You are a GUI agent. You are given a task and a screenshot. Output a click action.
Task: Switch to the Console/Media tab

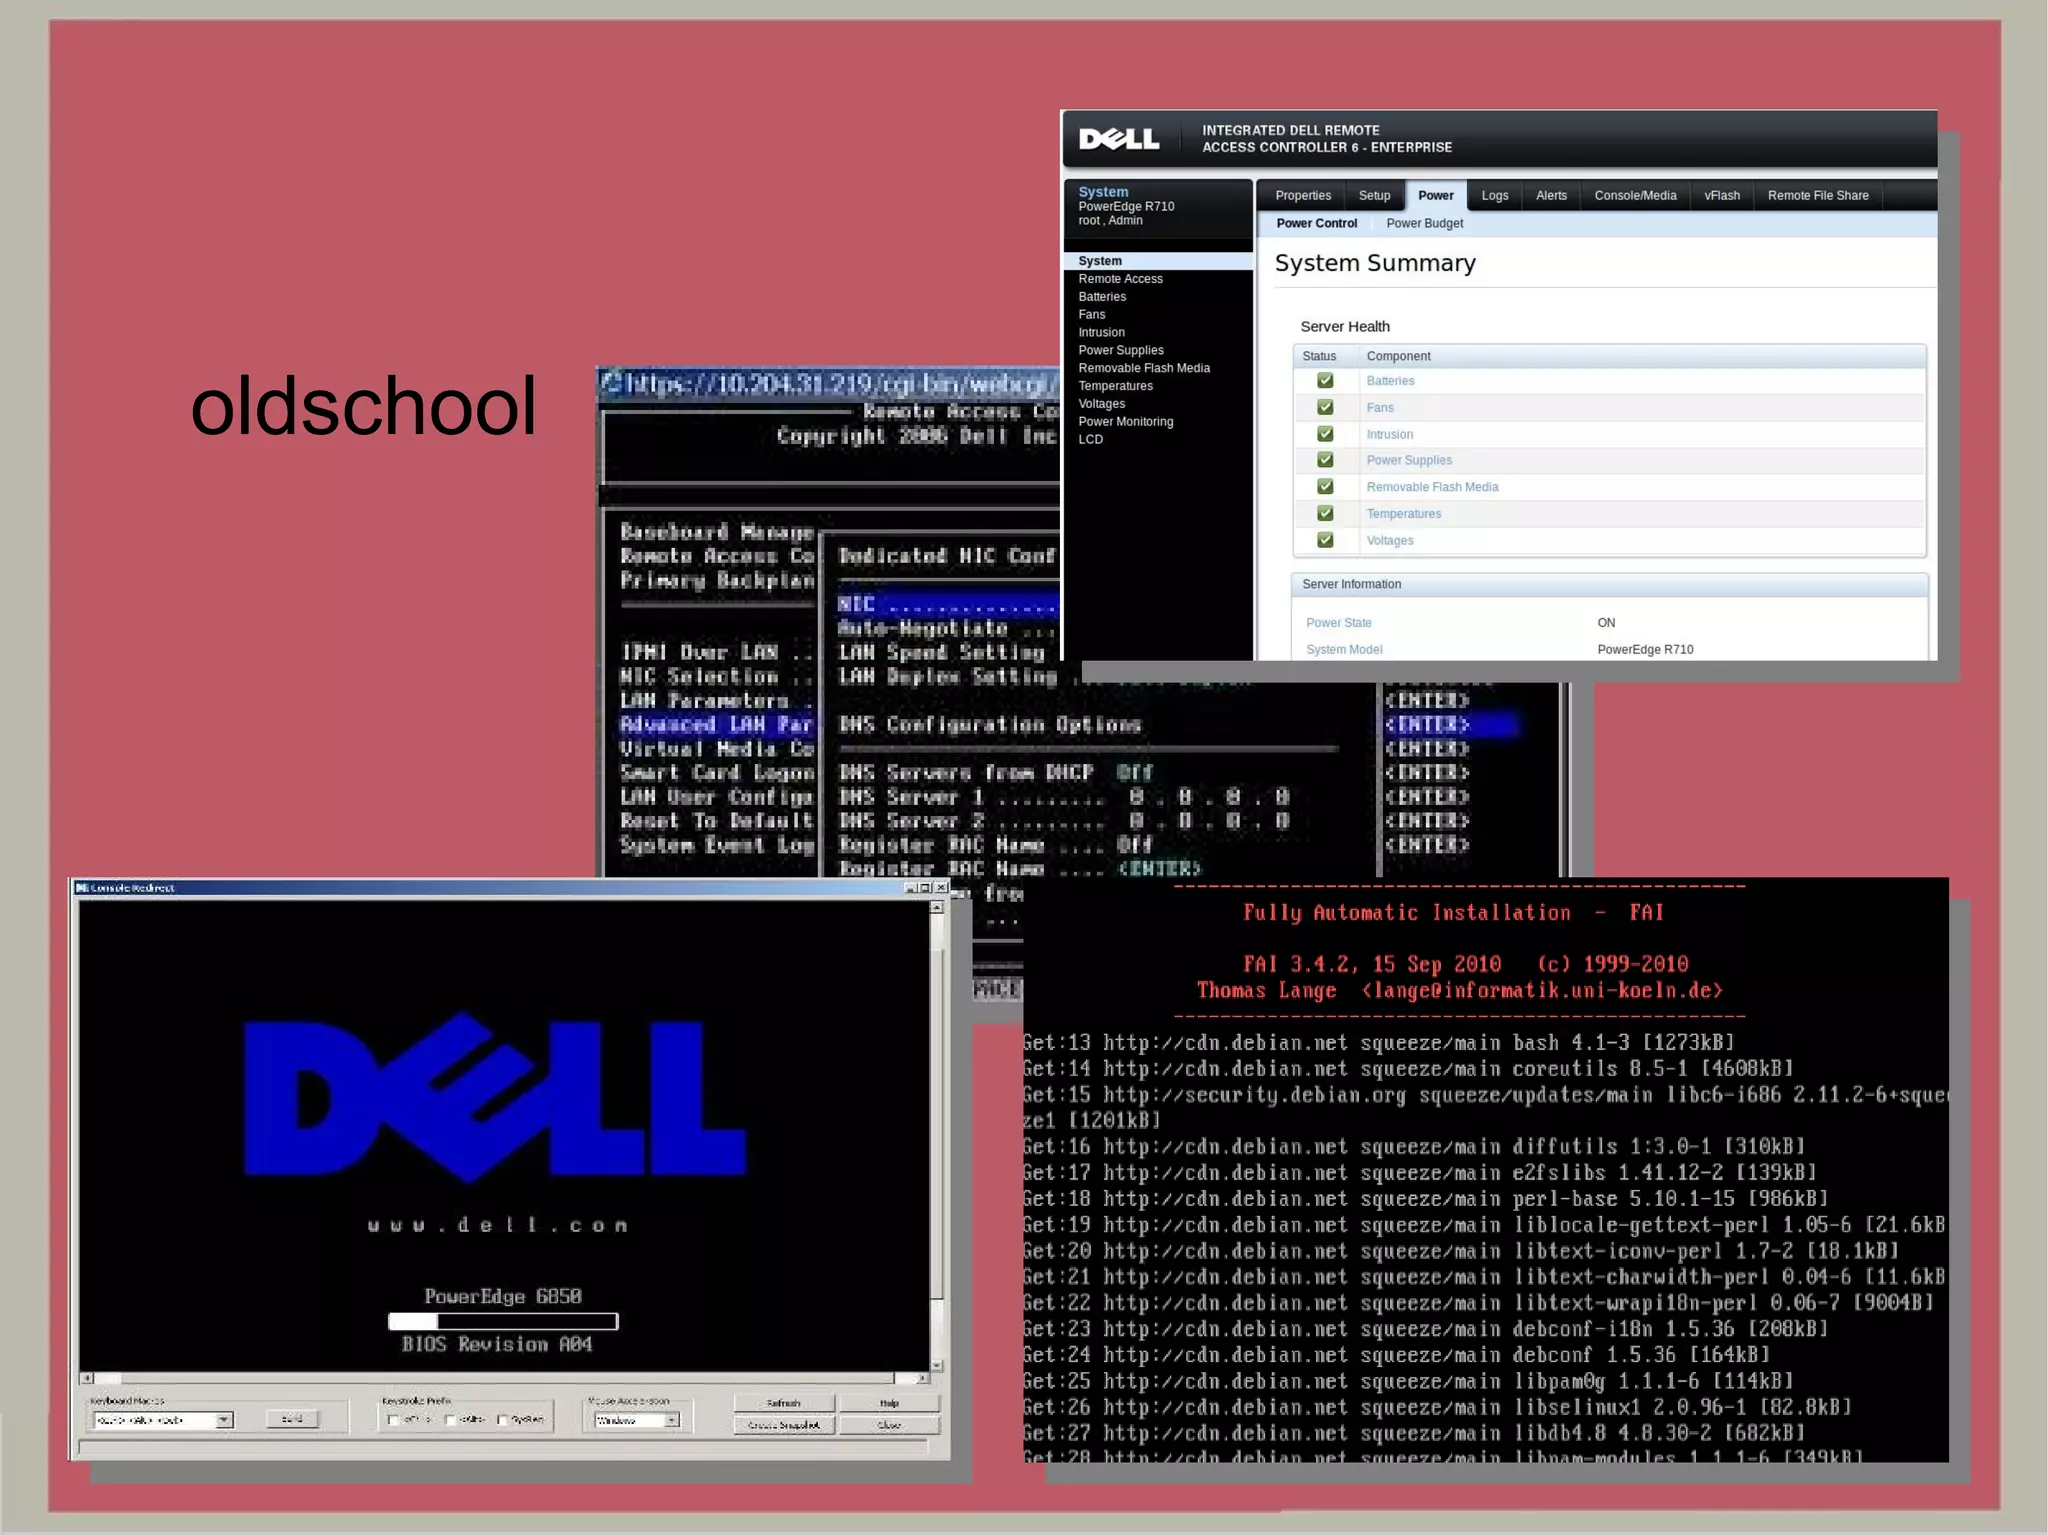pos(1634,196)
